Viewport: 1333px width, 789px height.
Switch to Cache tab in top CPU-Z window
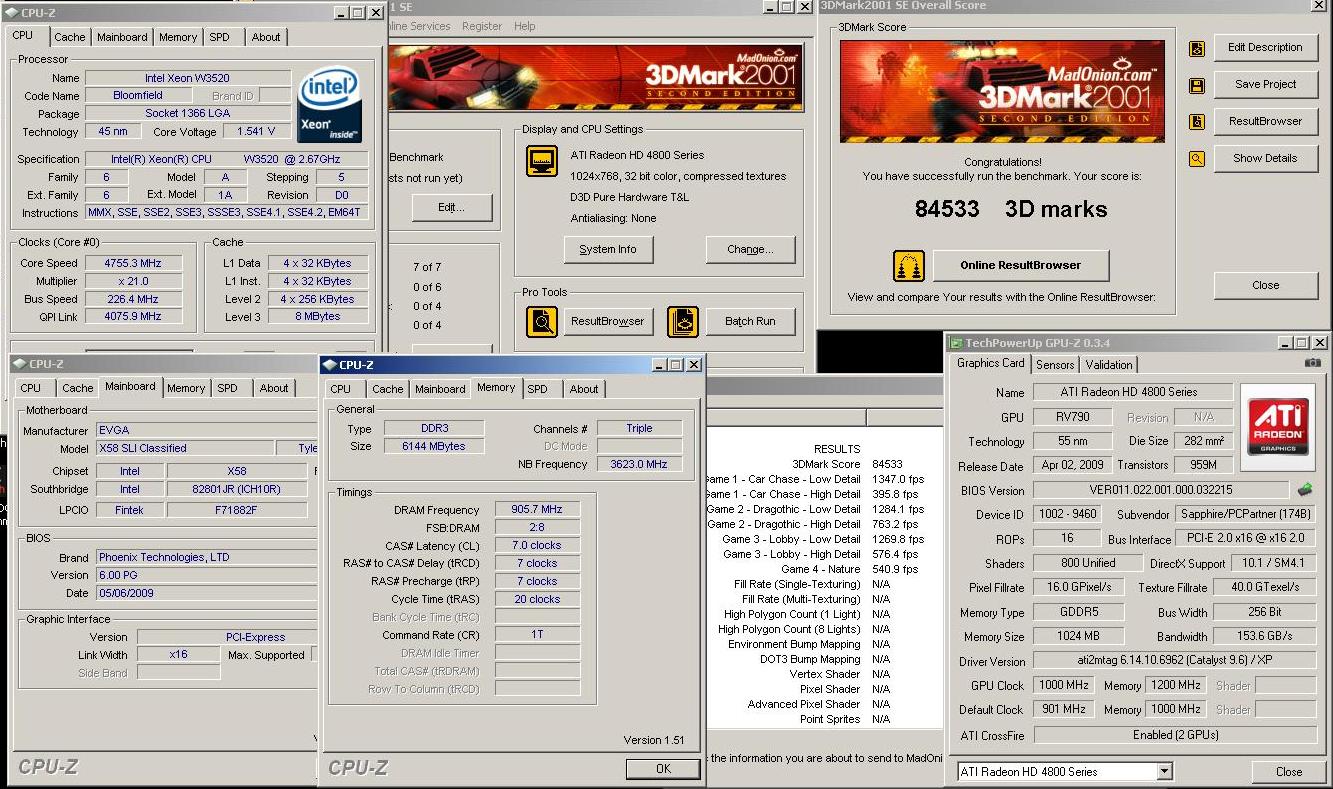click(x=69, y=37)
